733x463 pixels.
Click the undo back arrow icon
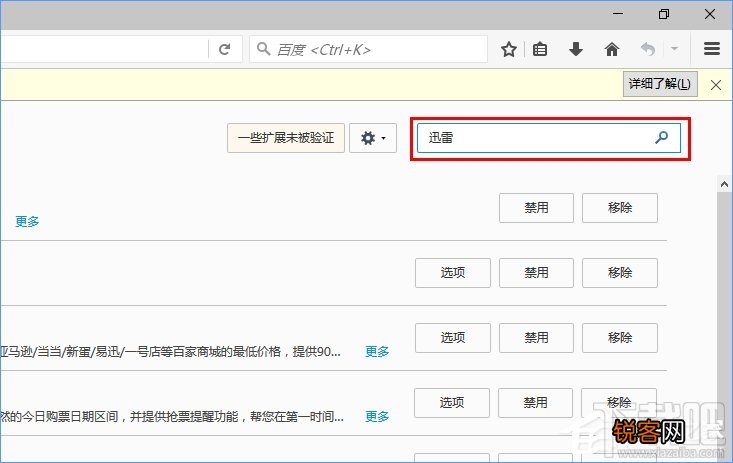click(647, 49)
